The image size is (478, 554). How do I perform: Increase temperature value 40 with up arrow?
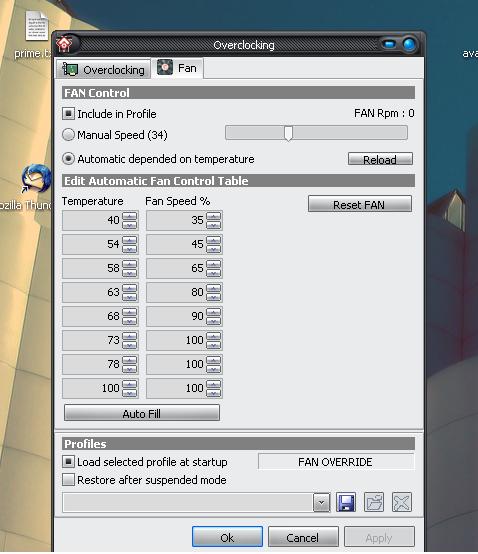click(130, 216)
